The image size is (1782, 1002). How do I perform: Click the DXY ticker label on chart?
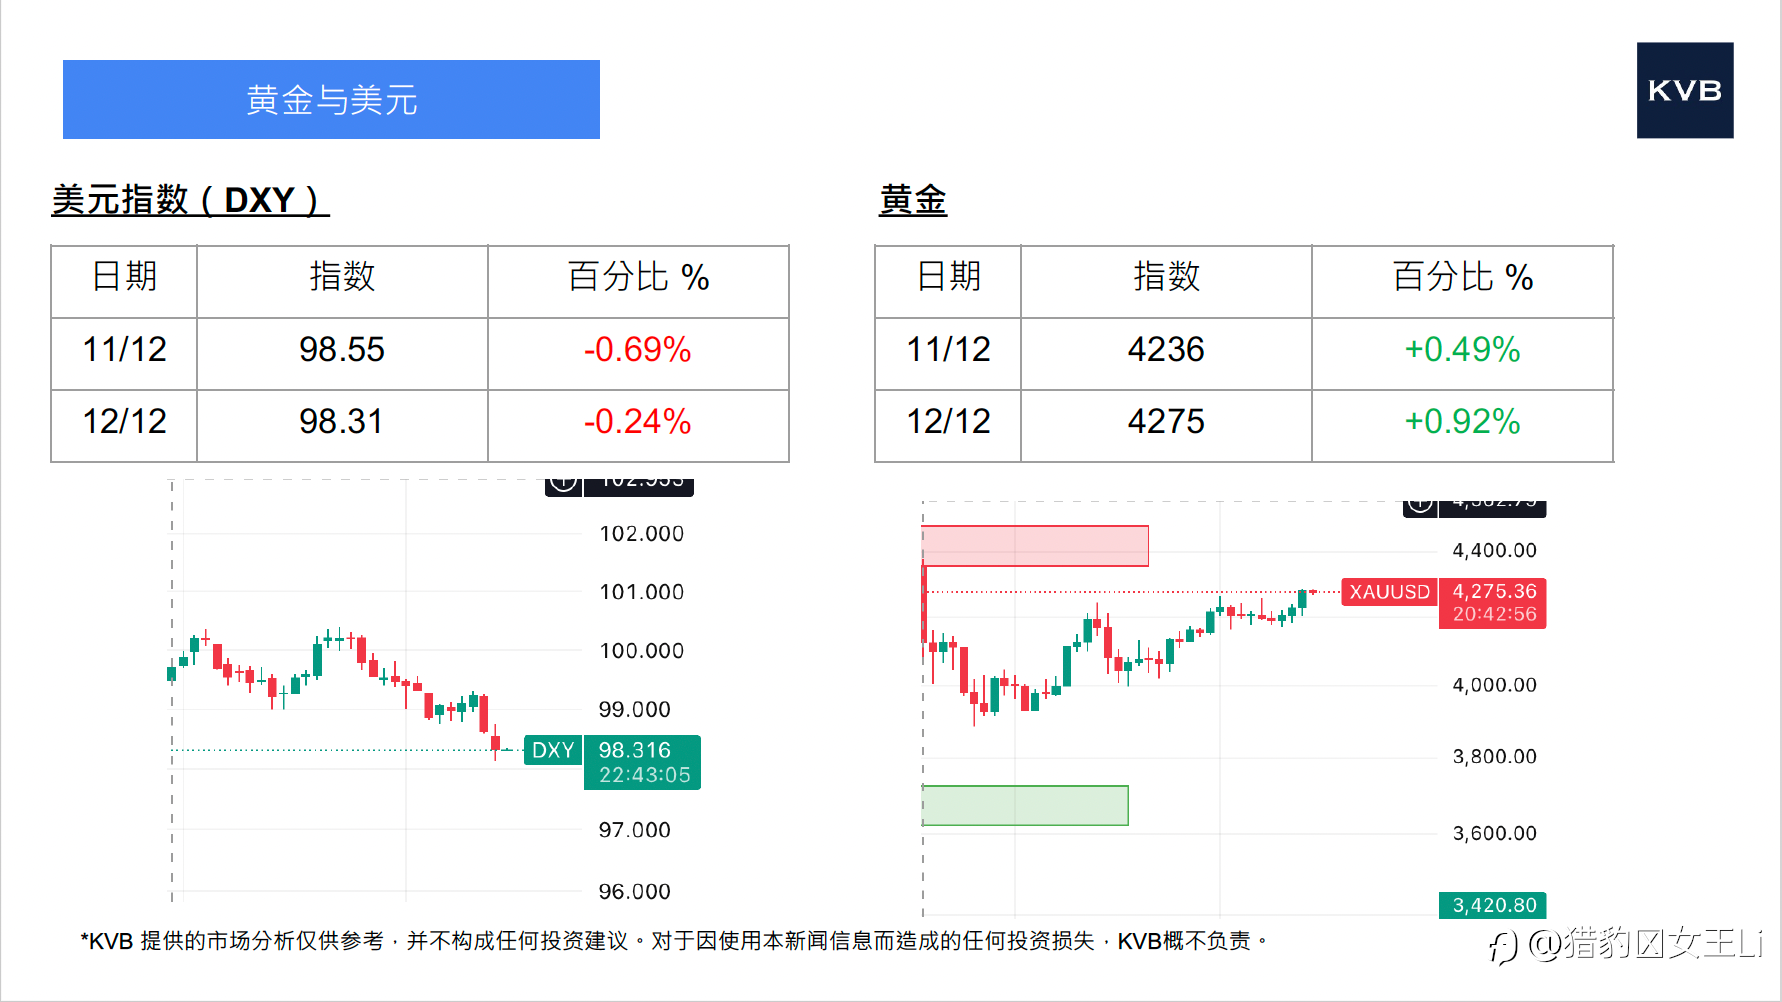[553, 750]
